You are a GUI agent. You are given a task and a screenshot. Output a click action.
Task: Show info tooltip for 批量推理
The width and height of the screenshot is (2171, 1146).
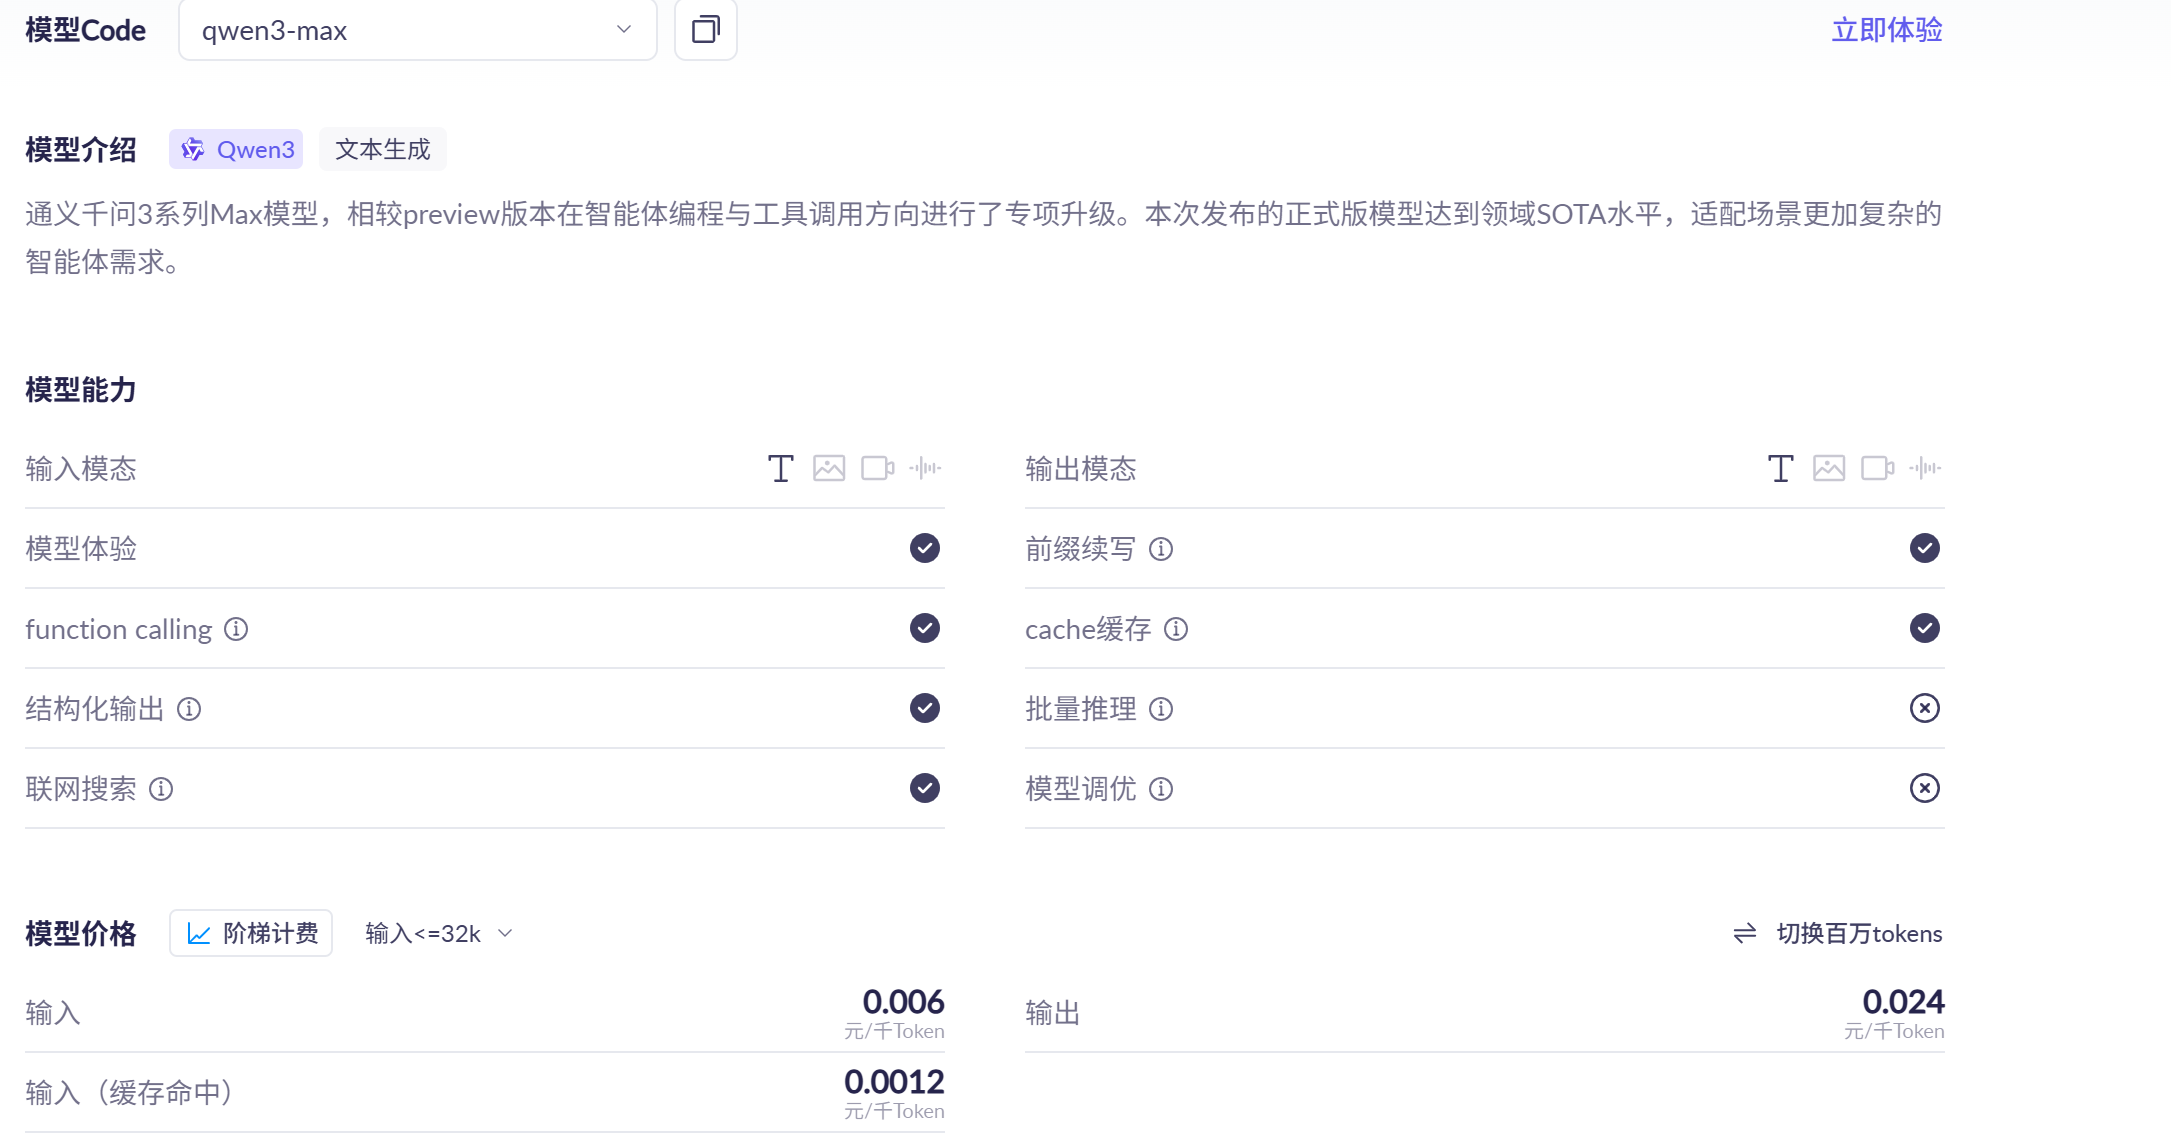[x=1161, y=709]
